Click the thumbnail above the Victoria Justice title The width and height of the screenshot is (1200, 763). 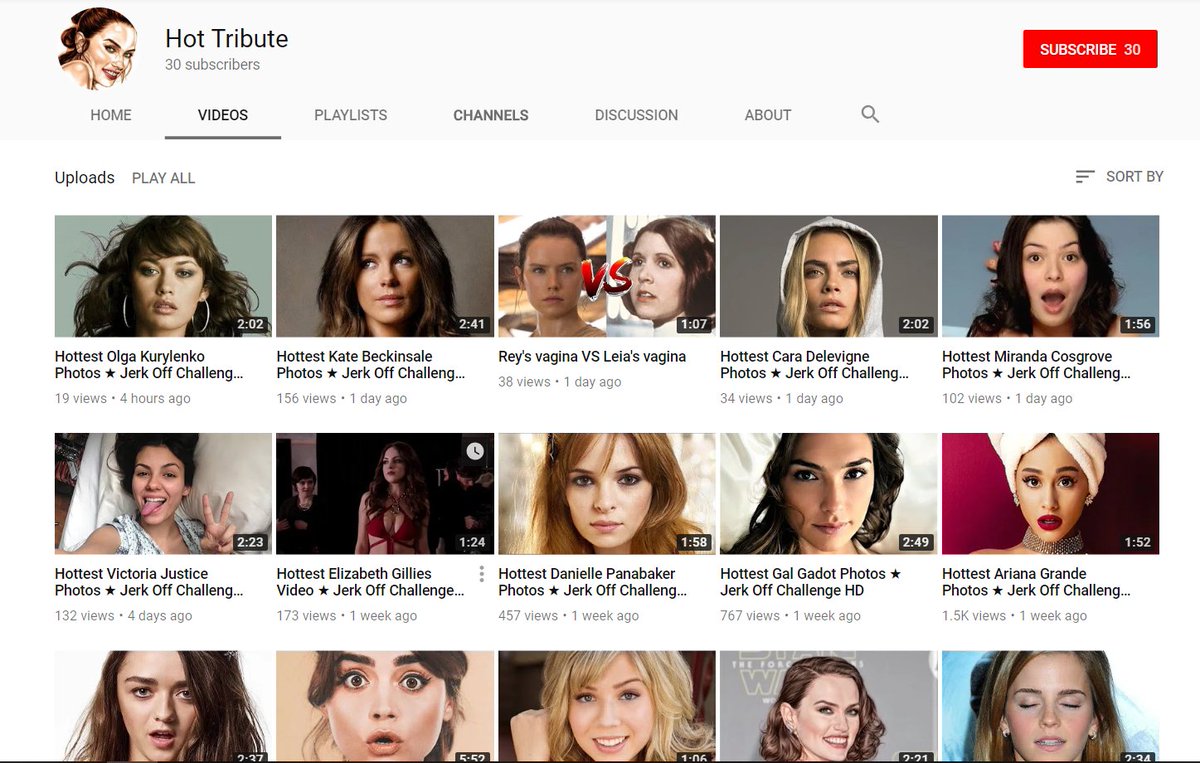(x=163, y=494)
